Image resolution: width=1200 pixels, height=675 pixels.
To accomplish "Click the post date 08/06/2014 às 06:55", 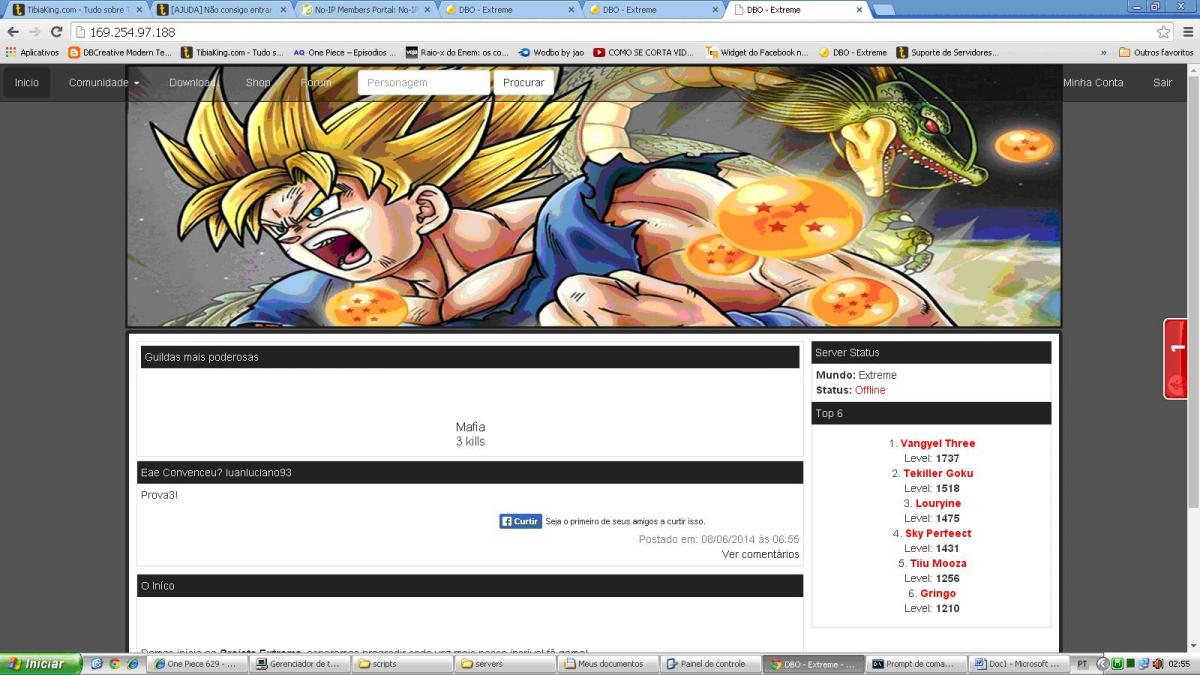I will coord(750,539).
